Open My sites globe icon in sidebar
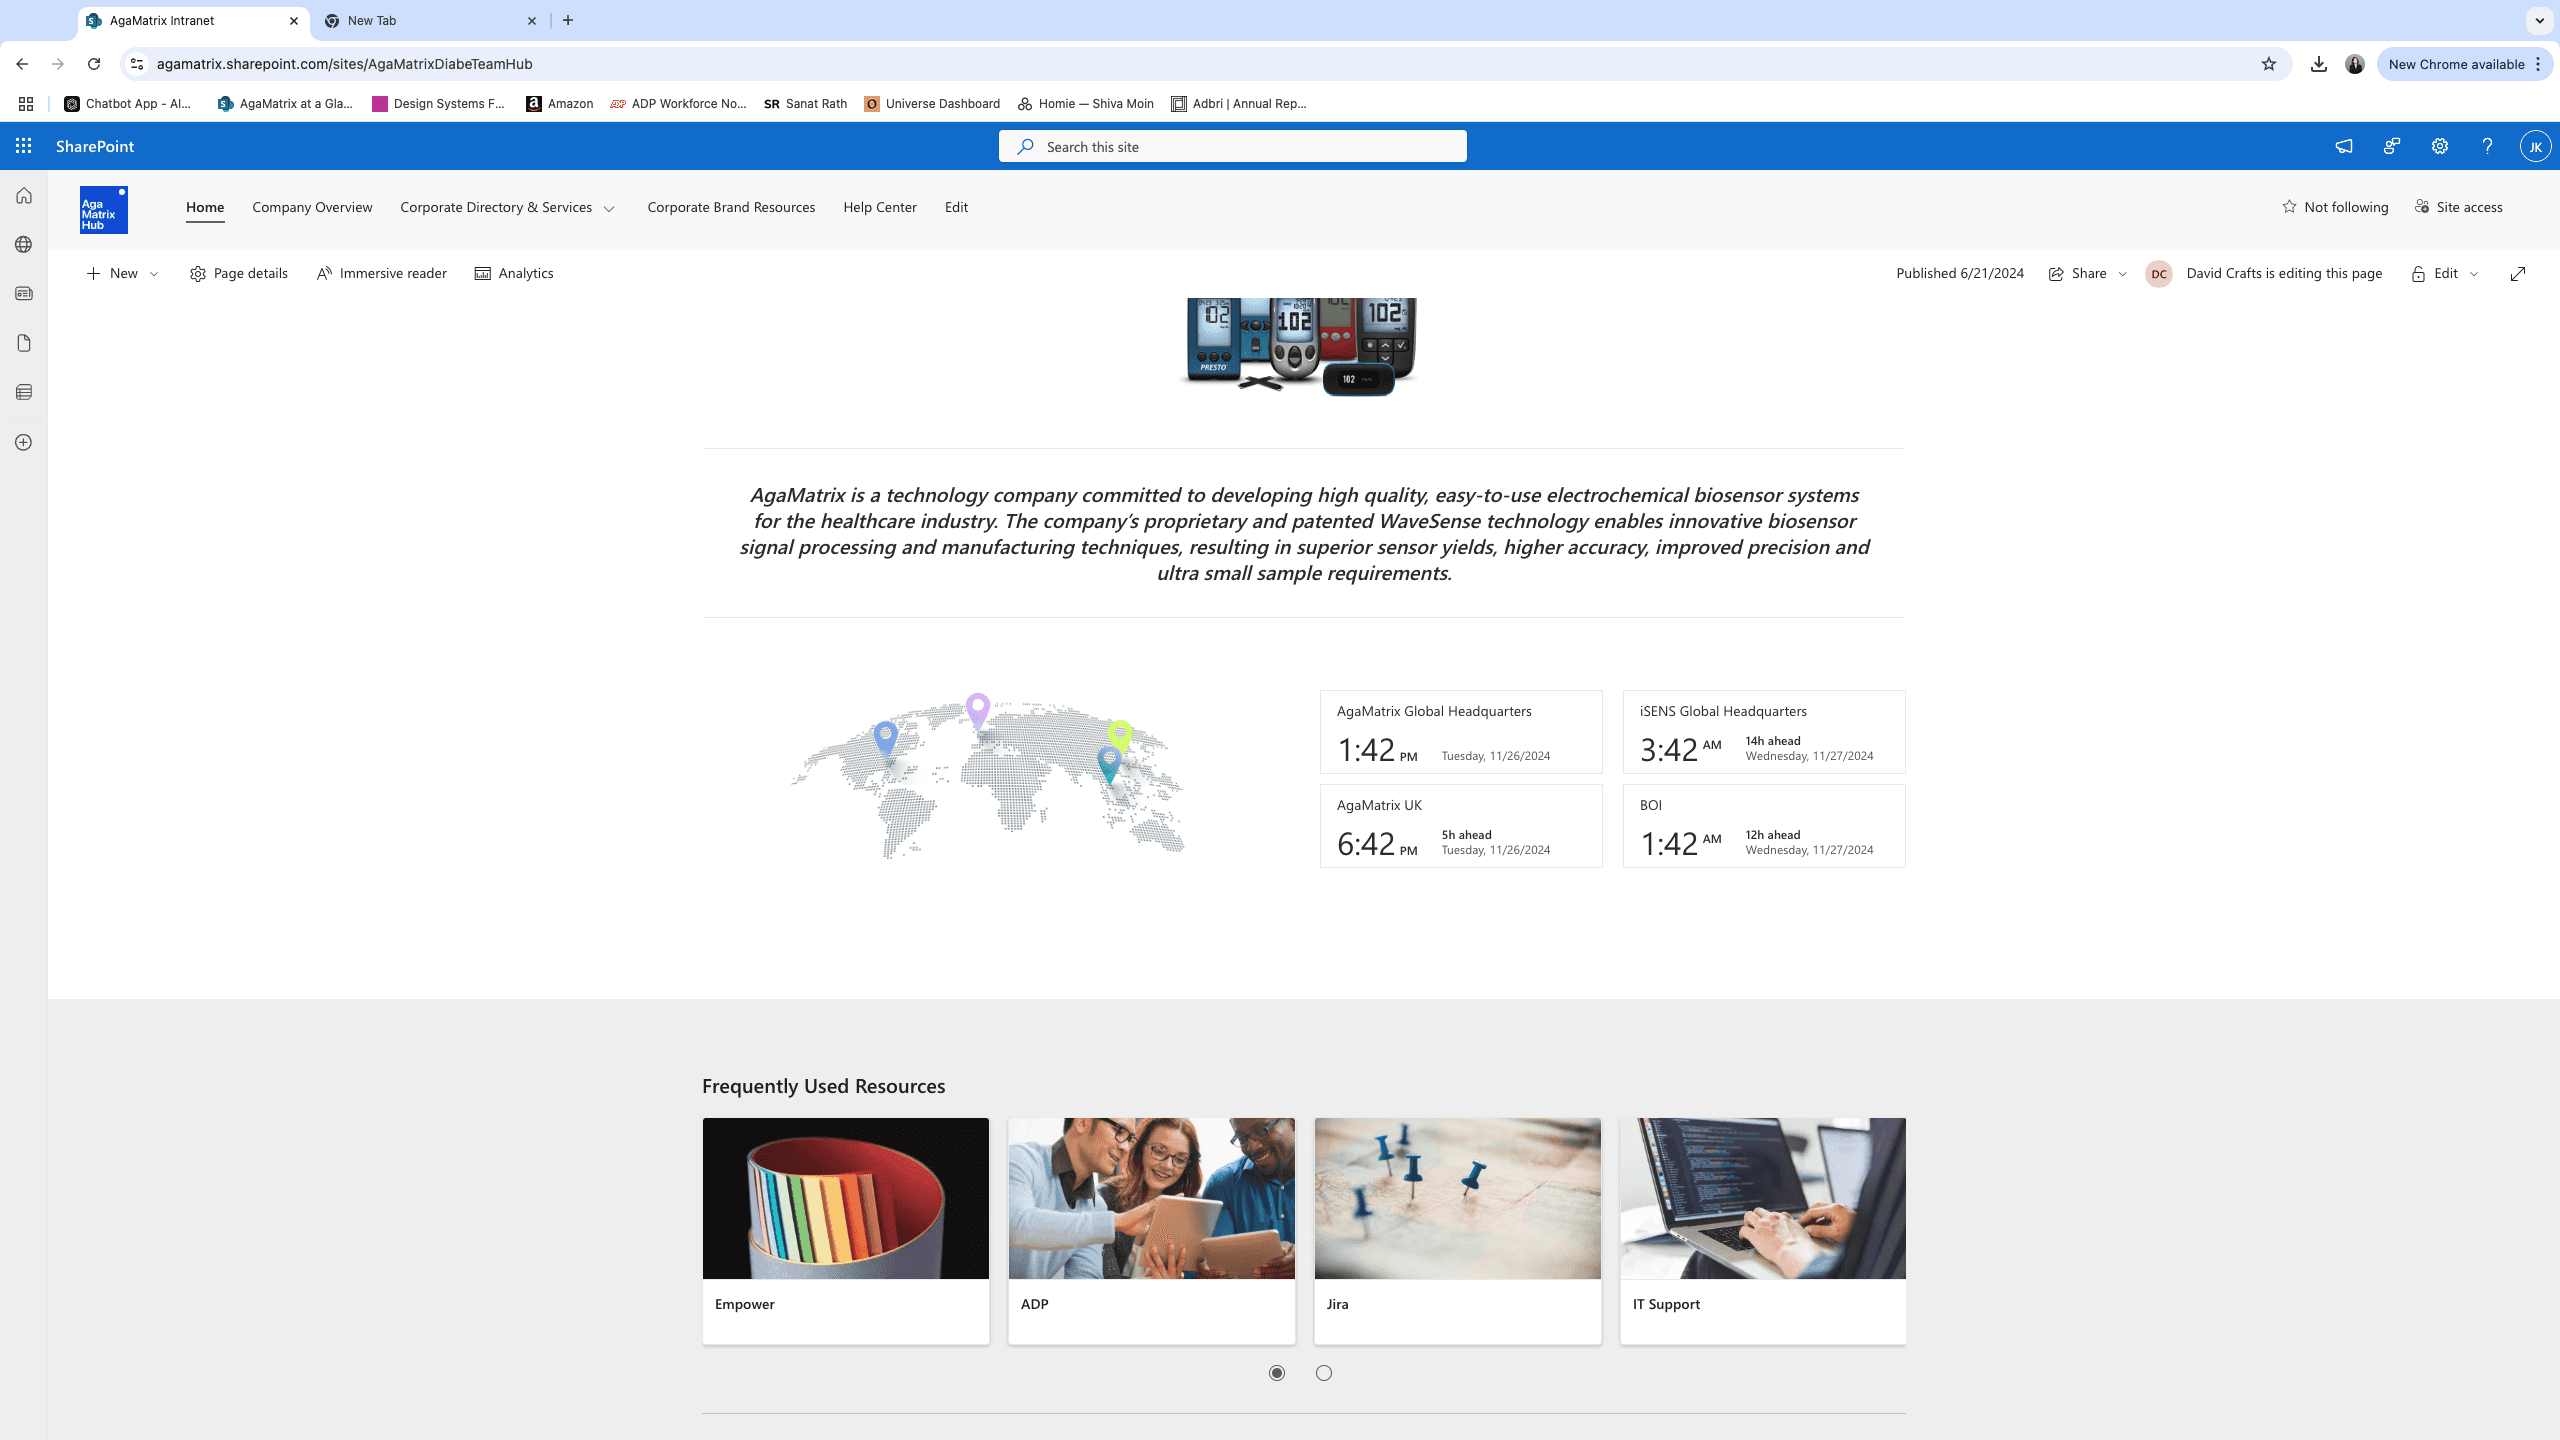The width and height of the screenshot is (2560, 1440). [x=24, y=245]
